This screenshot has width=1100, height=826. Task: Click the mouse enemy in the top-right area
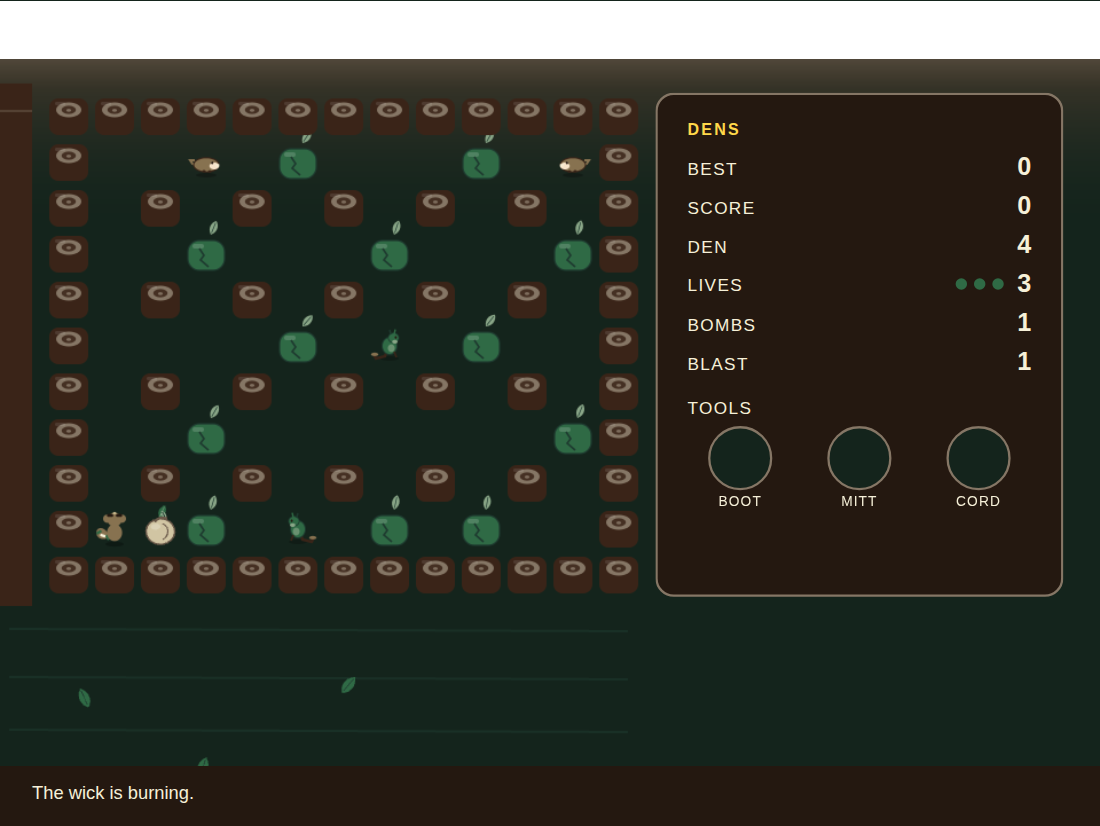tap(574, 165)
